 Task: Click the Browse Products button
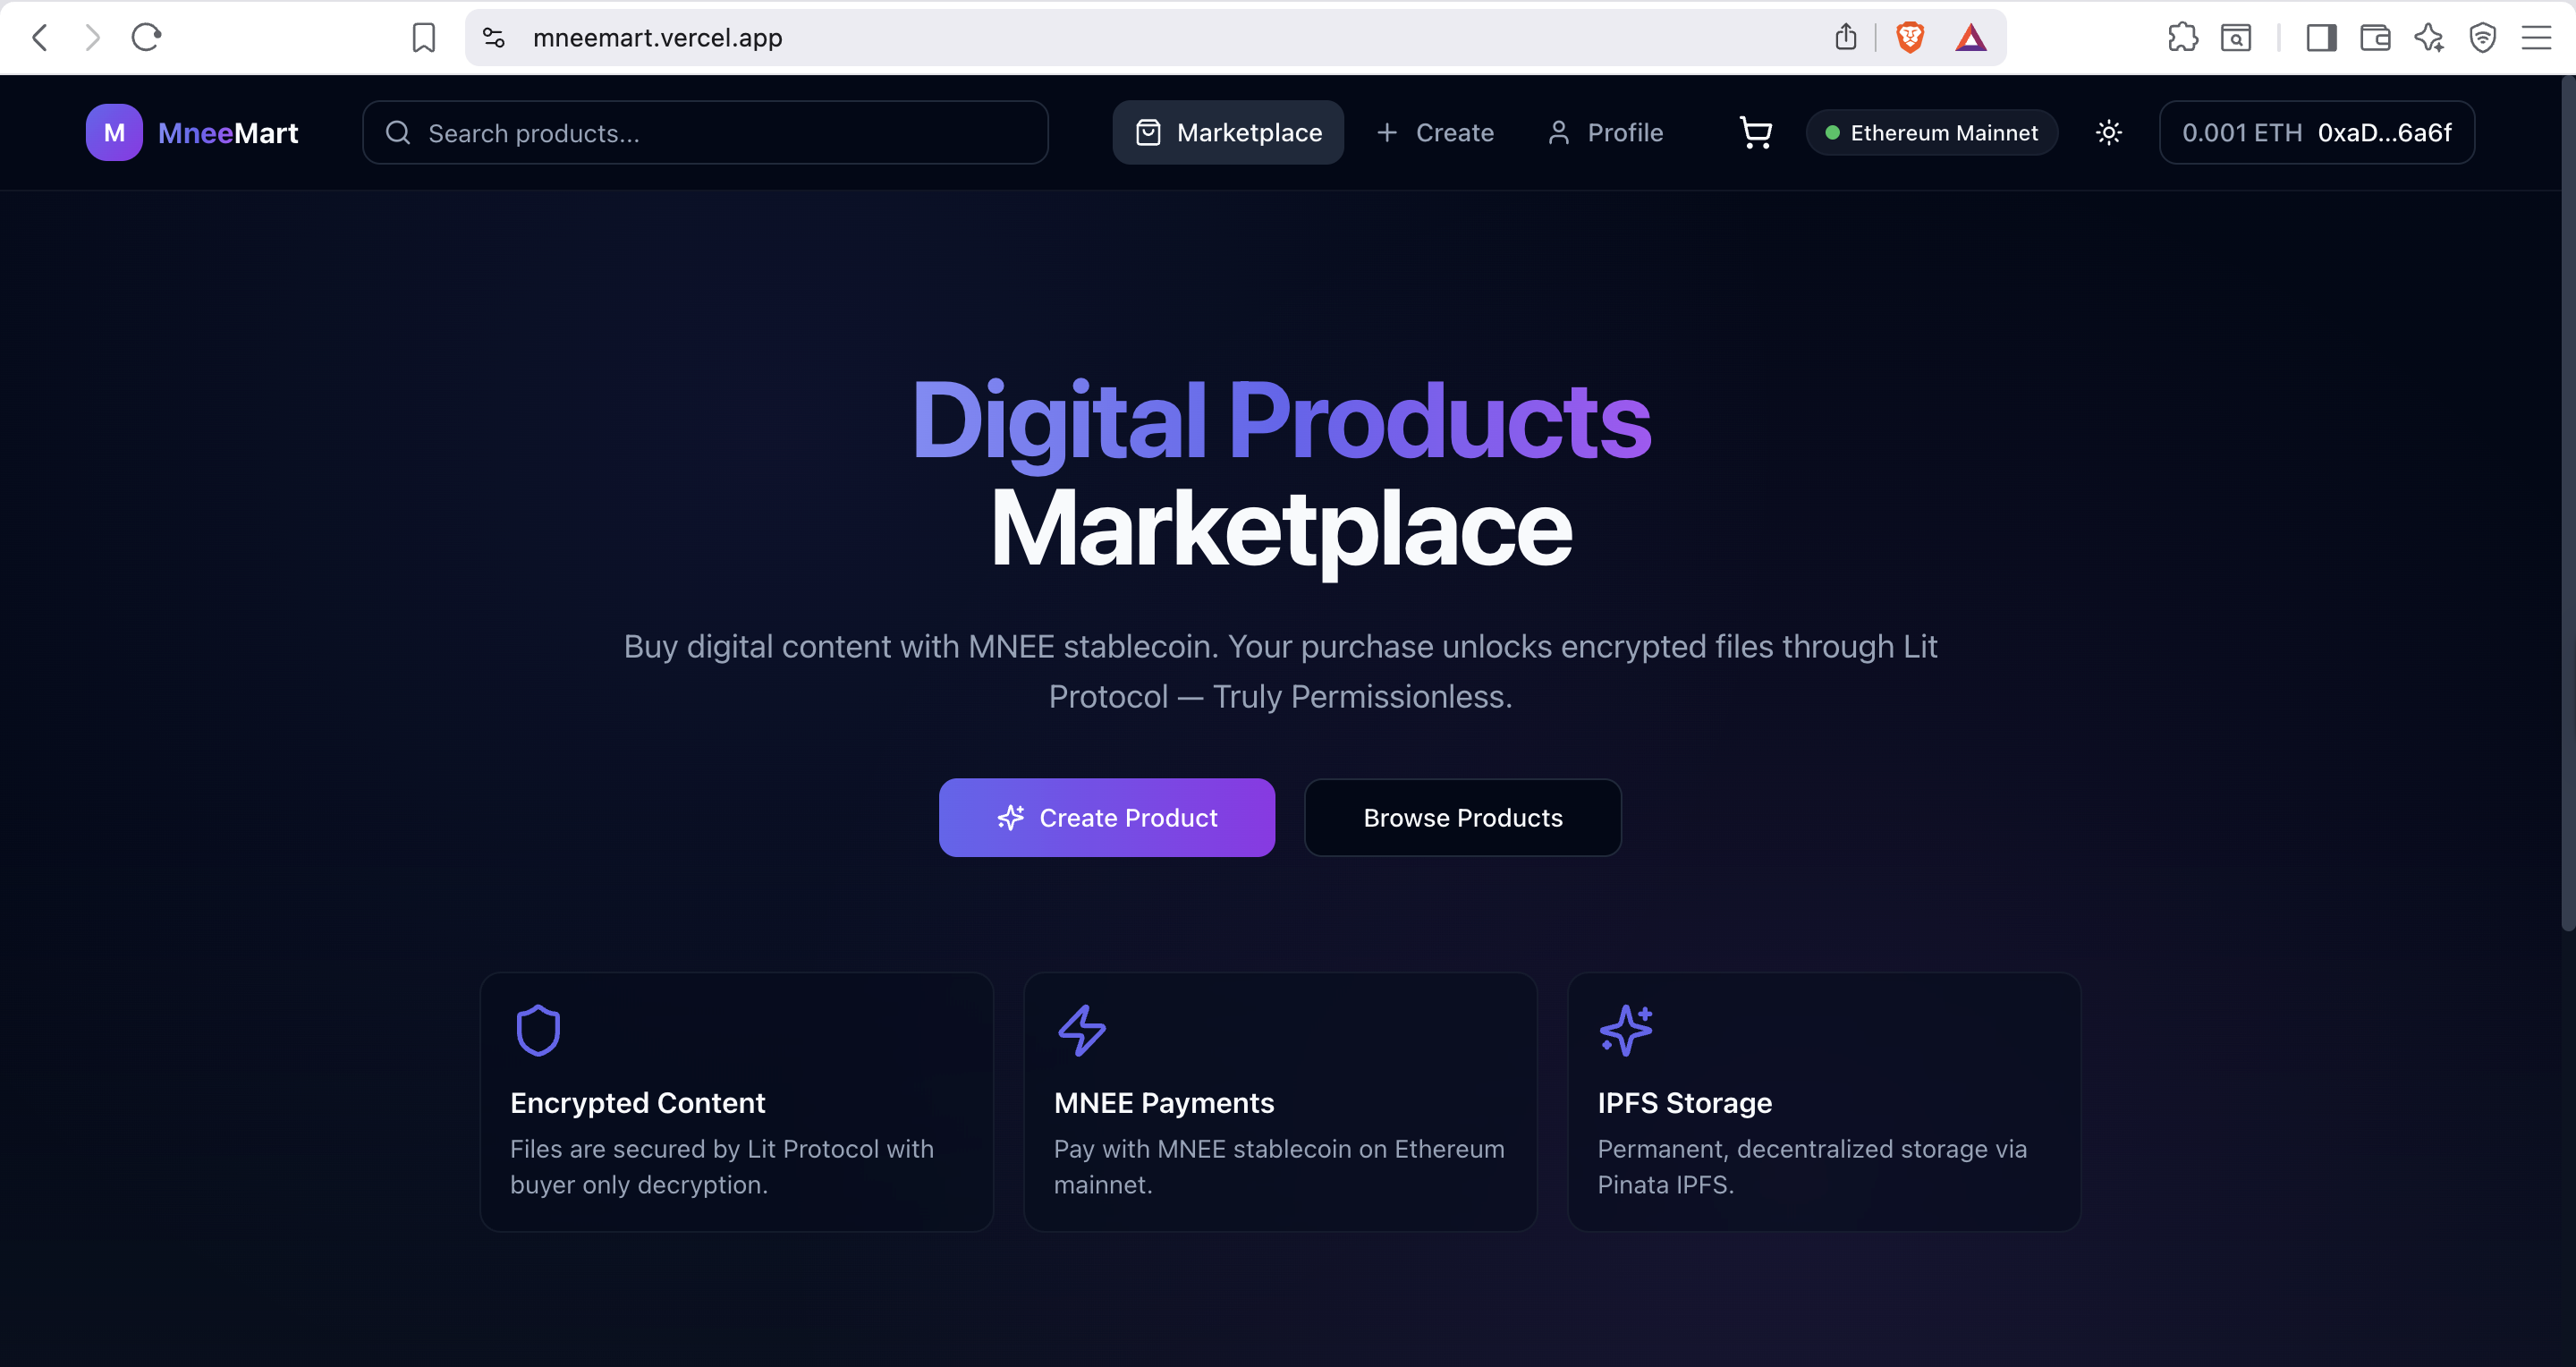pyautogui.click(x=1462, y=818)
